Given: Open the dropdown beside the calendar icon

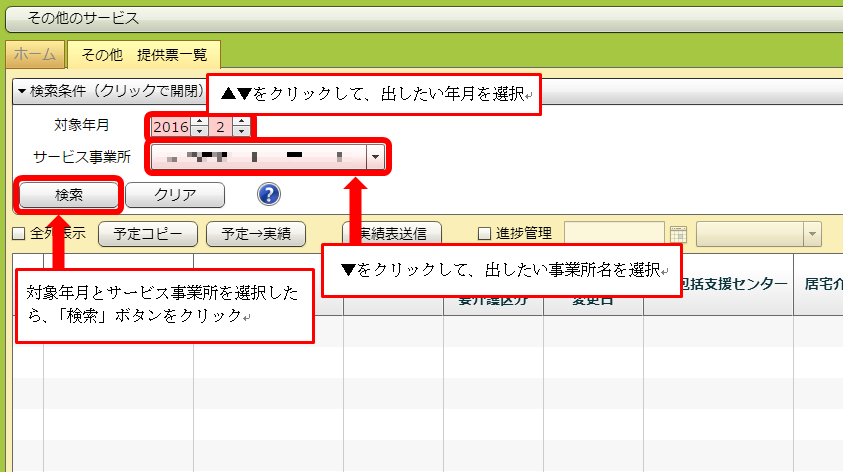Looking at the screenshot, I should pyautogui.click(x=812, y=234).
